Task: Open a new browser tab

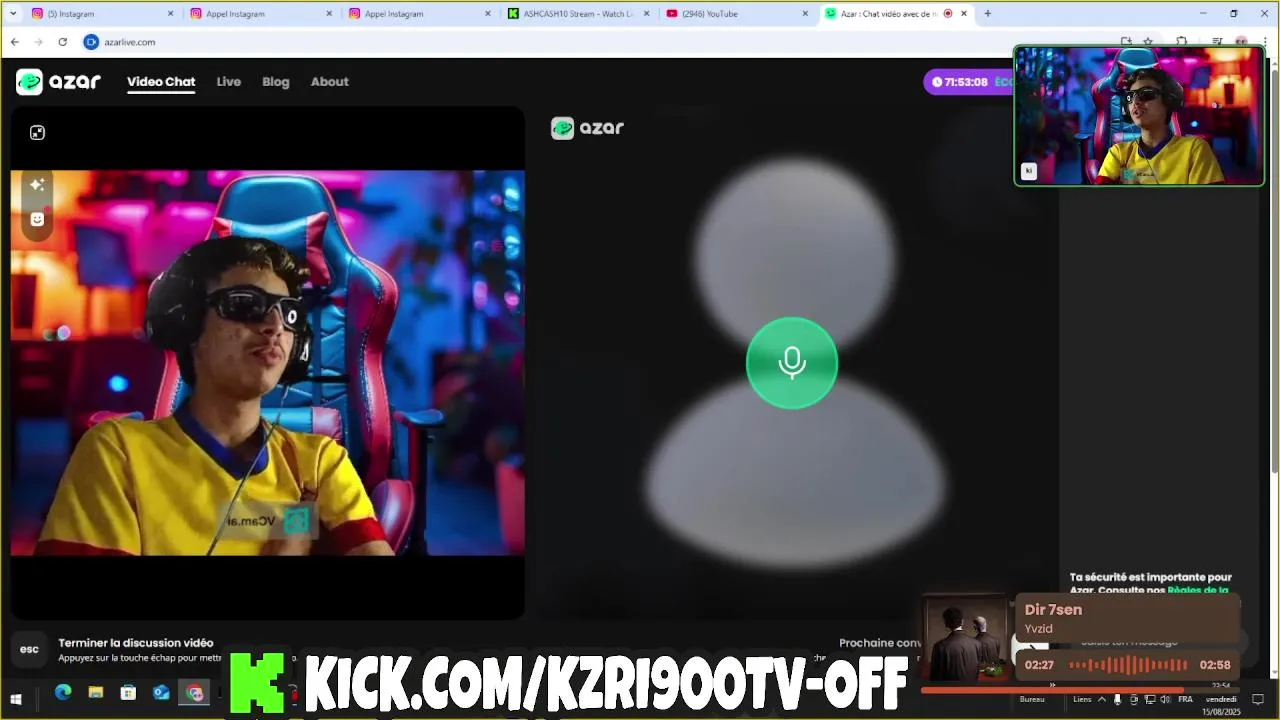Action: (x=988, y=14)
